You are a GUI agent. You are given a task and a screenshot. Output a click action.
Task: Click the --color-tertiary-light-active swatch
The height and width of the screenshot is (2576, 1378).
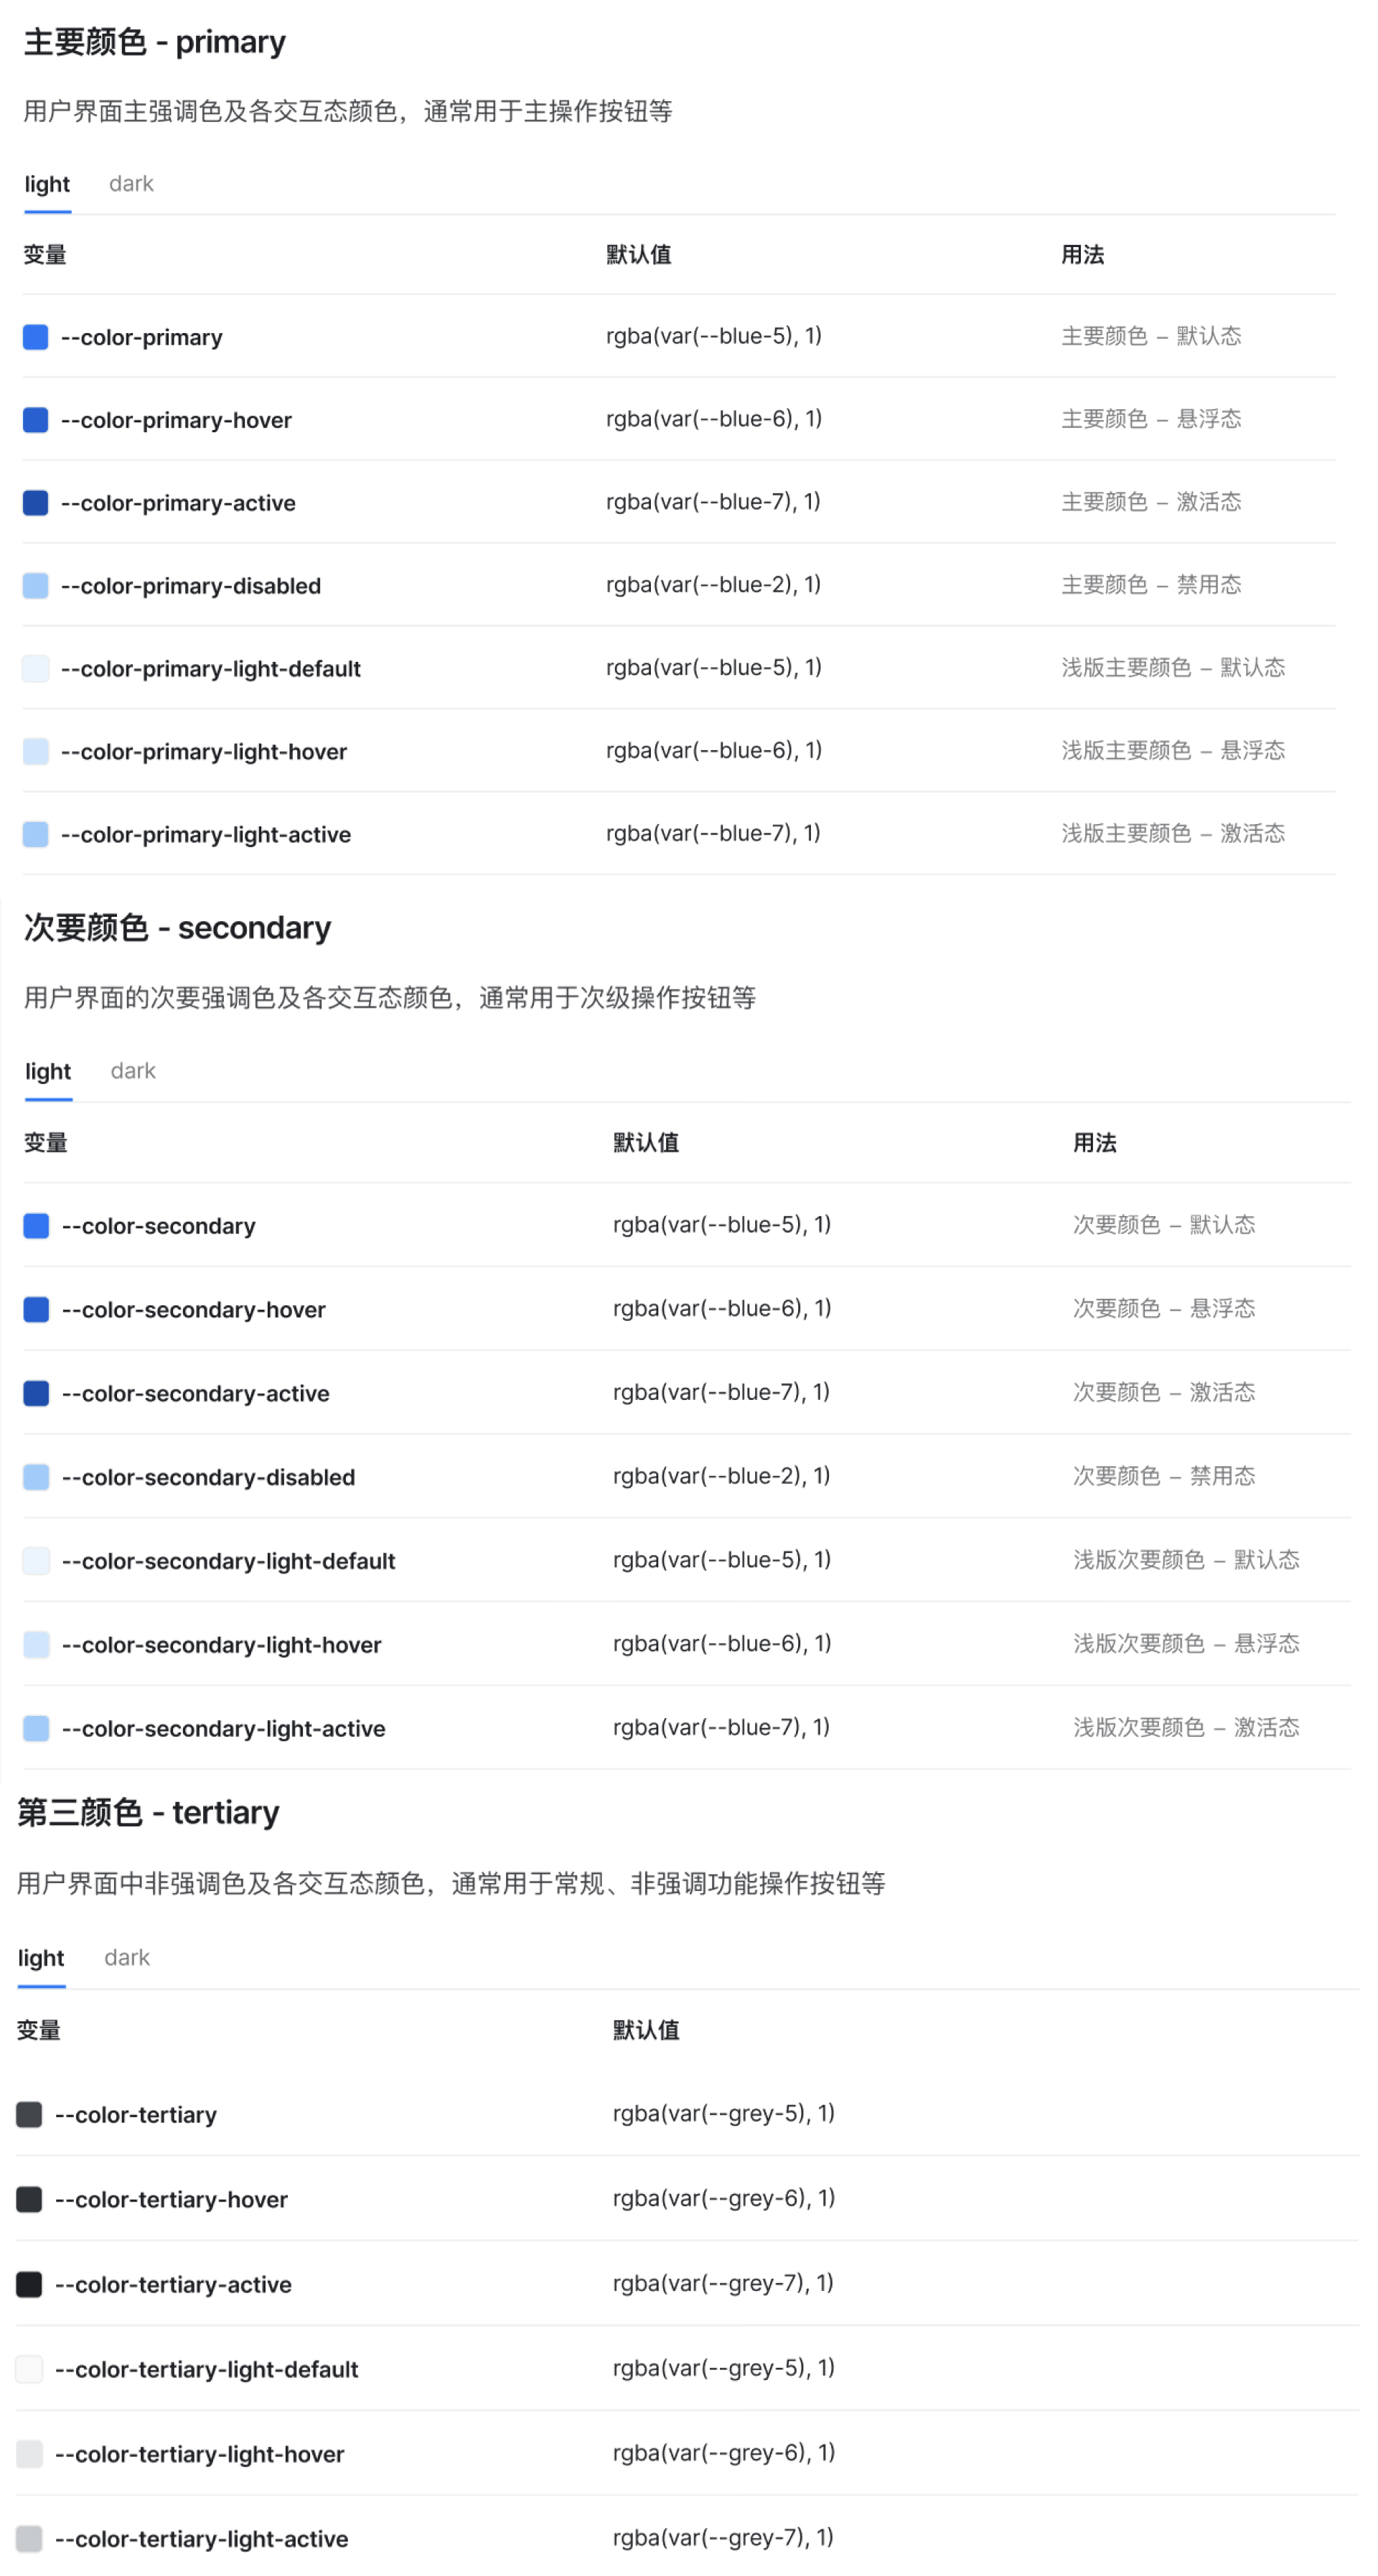click(x=30, y=2538)
